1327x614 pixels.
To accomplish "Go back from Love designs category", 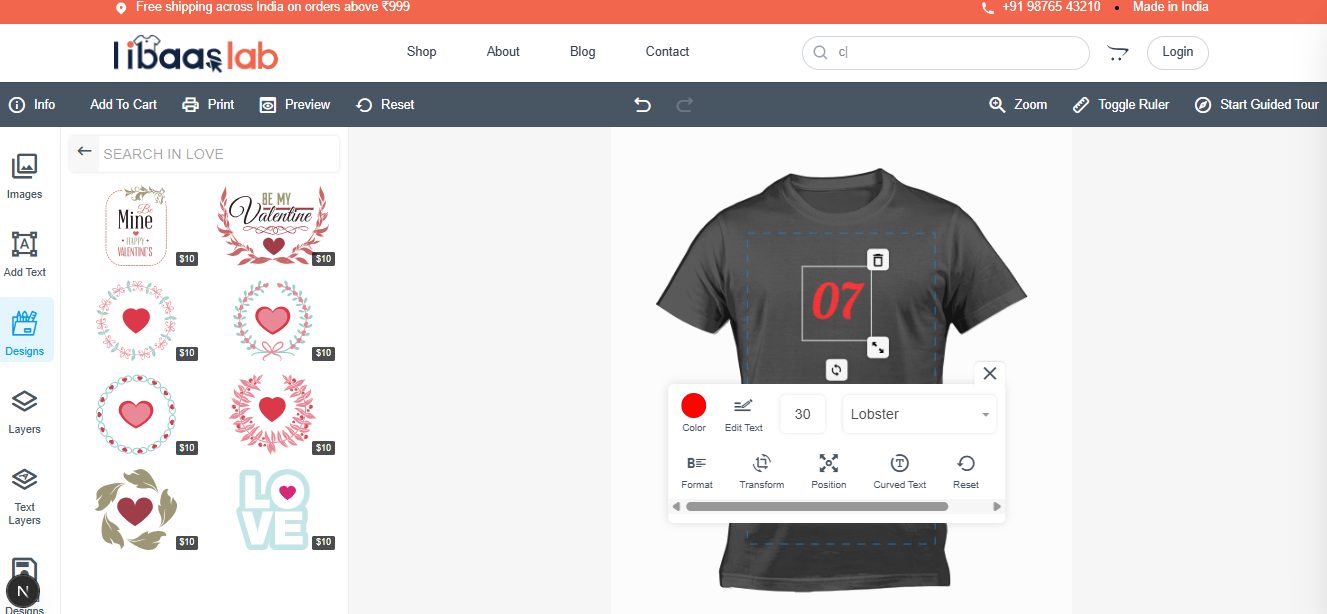I will click(x=84, y=153).
